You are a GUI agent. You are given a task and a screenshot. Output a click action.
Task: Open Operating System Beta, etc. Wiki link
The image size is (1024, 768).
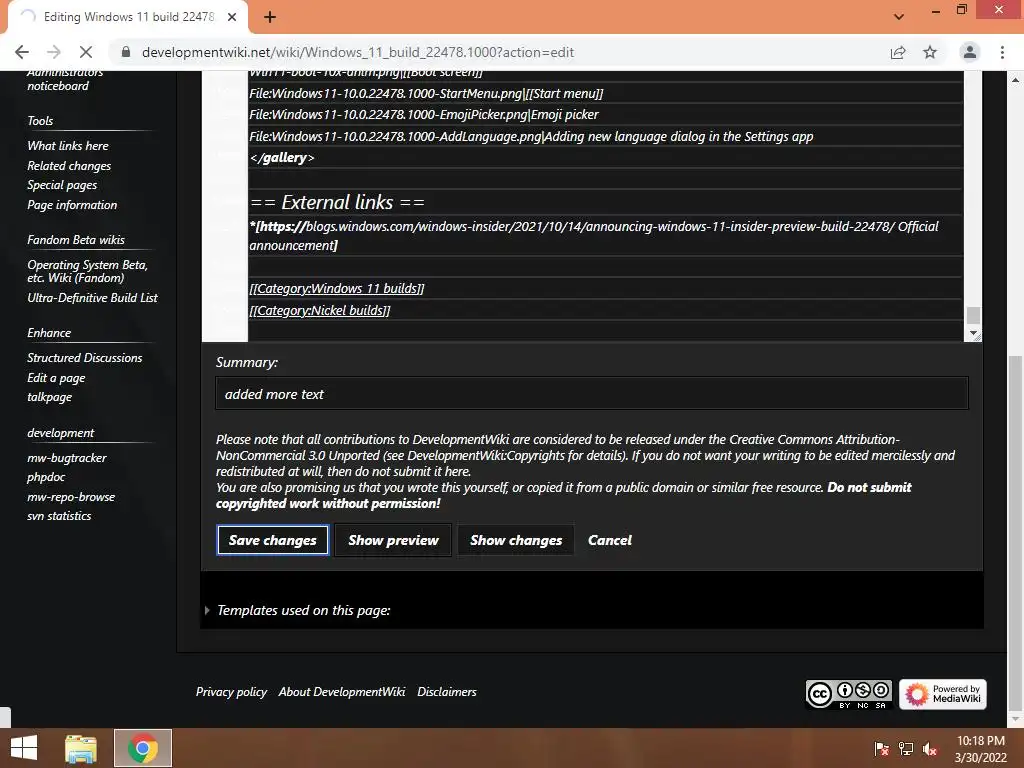click(88, 271)
